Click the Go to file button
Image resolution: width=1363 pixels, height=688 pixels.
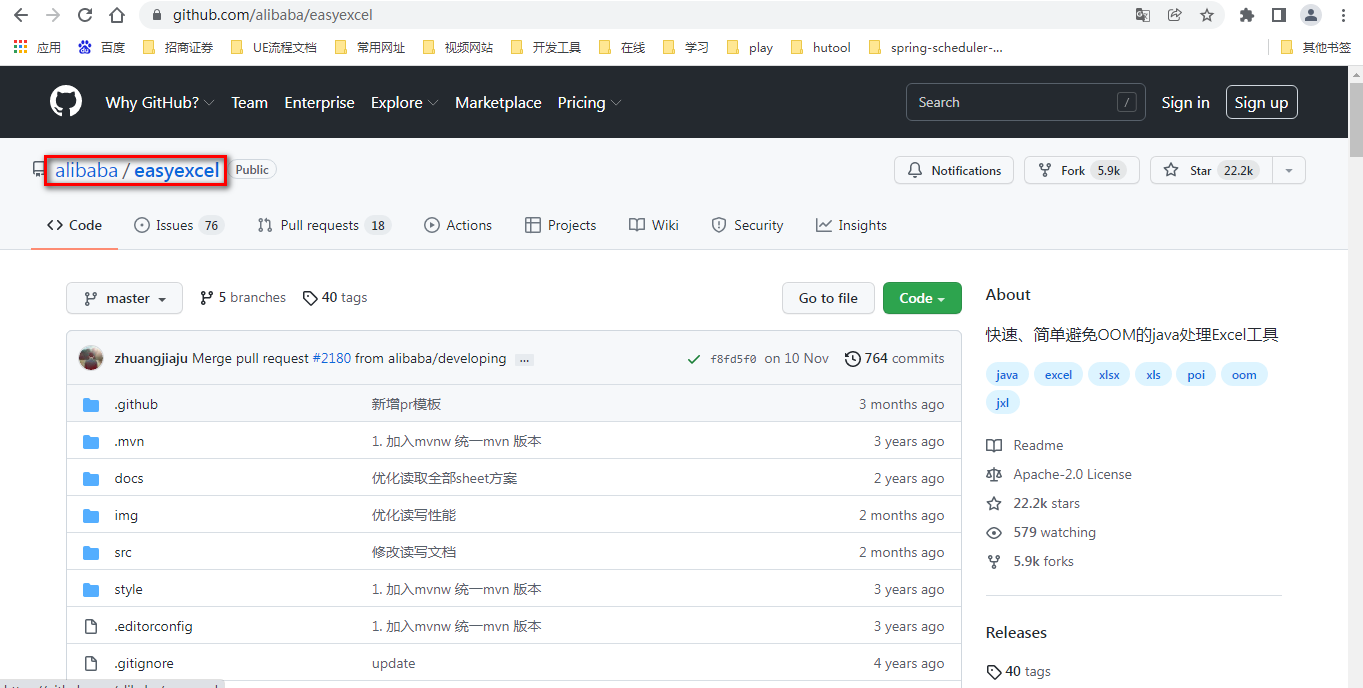(x=828, y=298)
